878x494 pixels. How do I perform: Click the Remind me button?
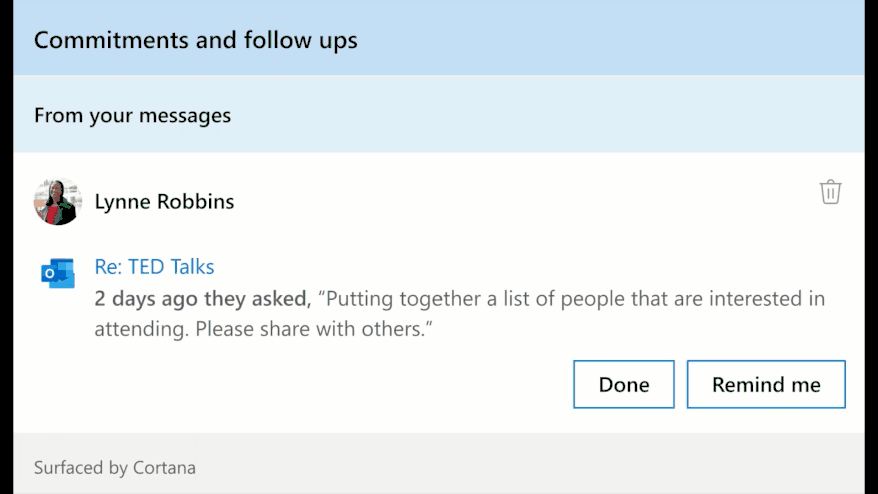tap(766, 384)
